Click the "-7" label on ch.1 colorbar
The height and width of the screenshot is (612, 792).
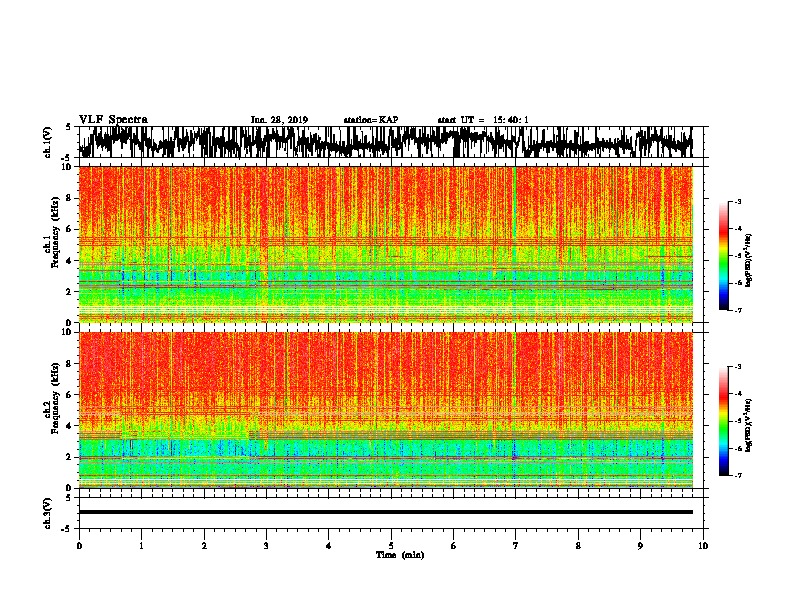pyautogui.click(x=737, y=310)
